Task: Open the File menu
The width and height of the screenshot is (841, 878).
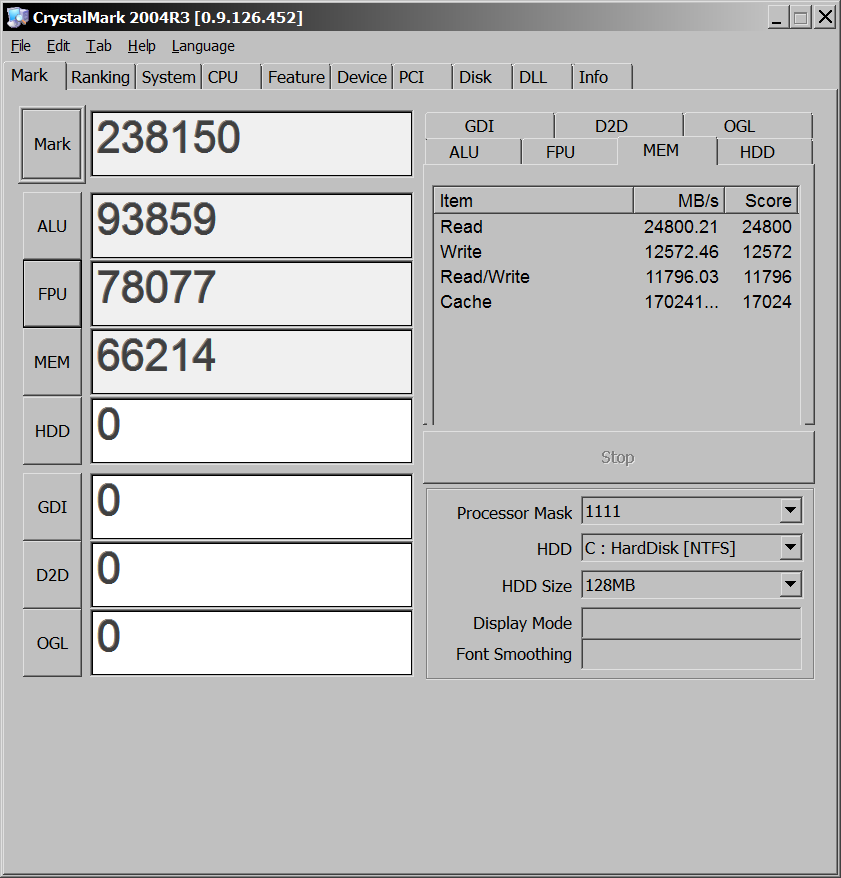Action: click(x=21, y=46)
